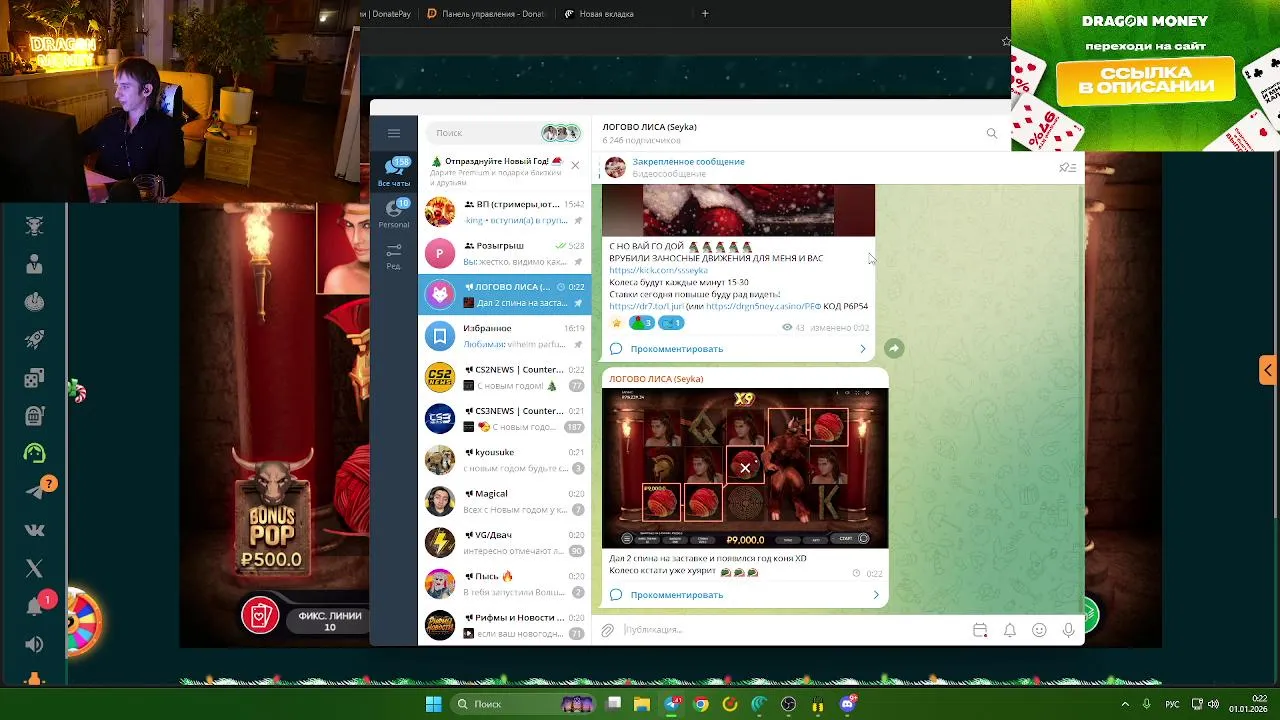Open the Magical channel
Viewport: 1280px width, 720px height.
coord(505,501)
